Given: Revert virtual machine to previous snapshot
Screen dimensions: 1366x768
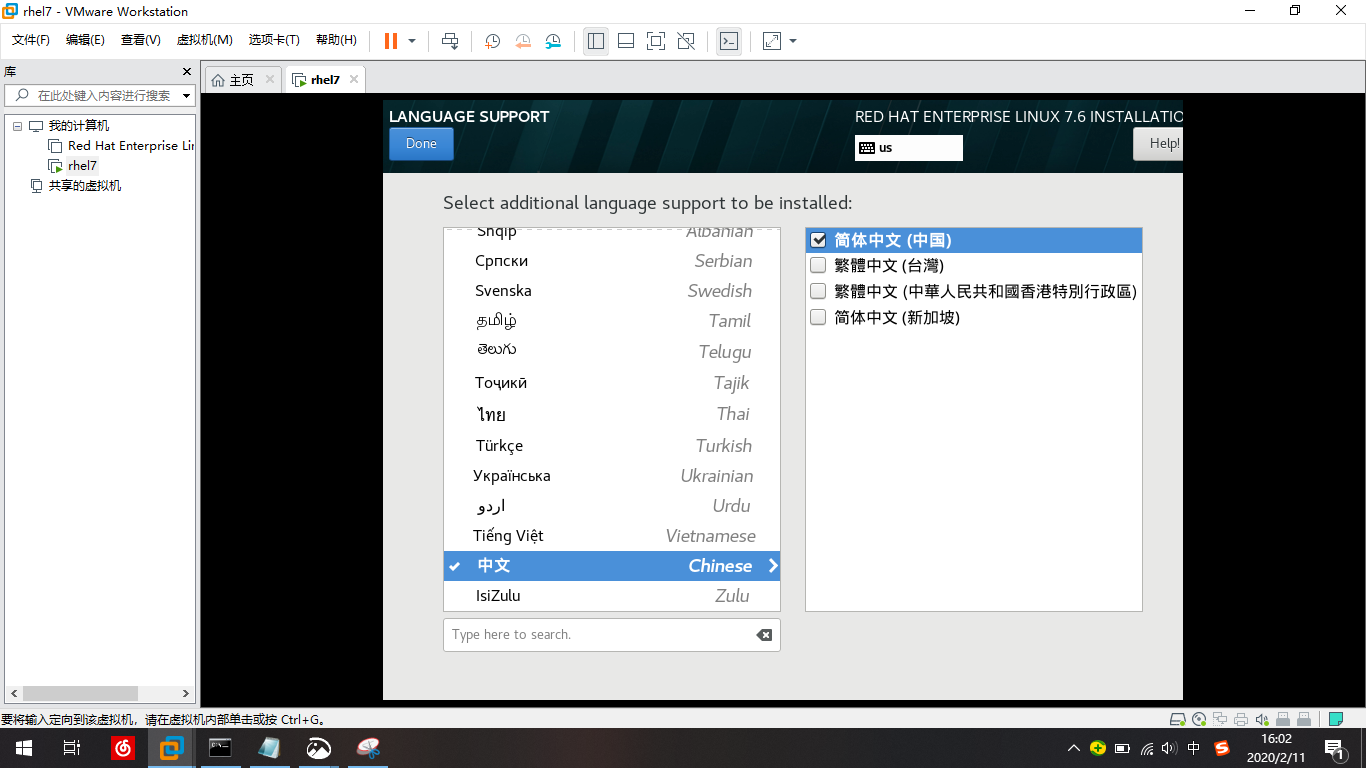Looking at the screenshot, I should pos(523,41).
